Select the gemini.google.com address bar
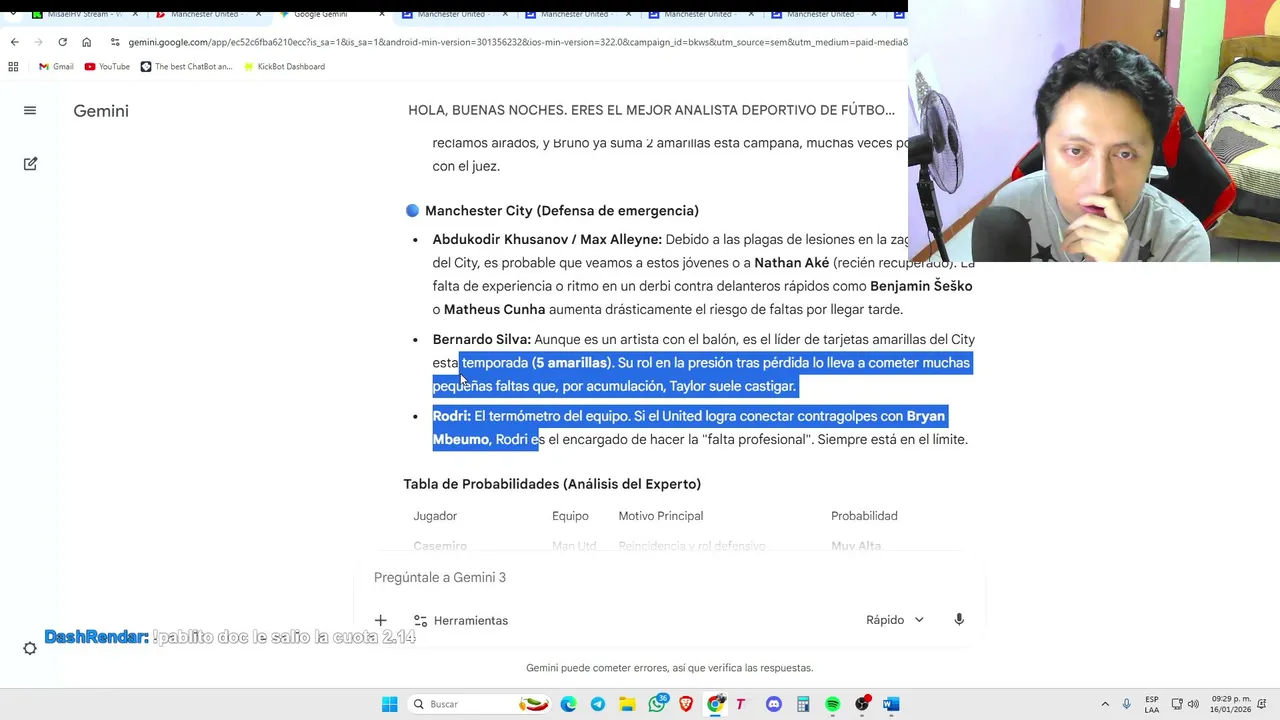Image resolution: width=1280 pixels, height=720 pixels. point(517,42)
